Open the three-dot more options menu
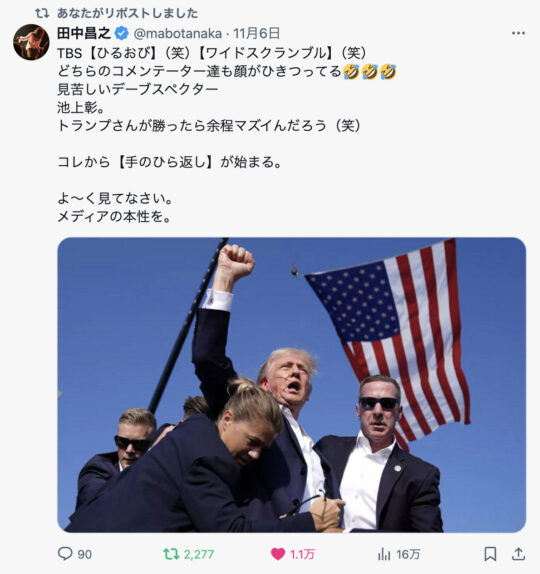540x574 pixels. pyautogui.click(x=518, y=33)
